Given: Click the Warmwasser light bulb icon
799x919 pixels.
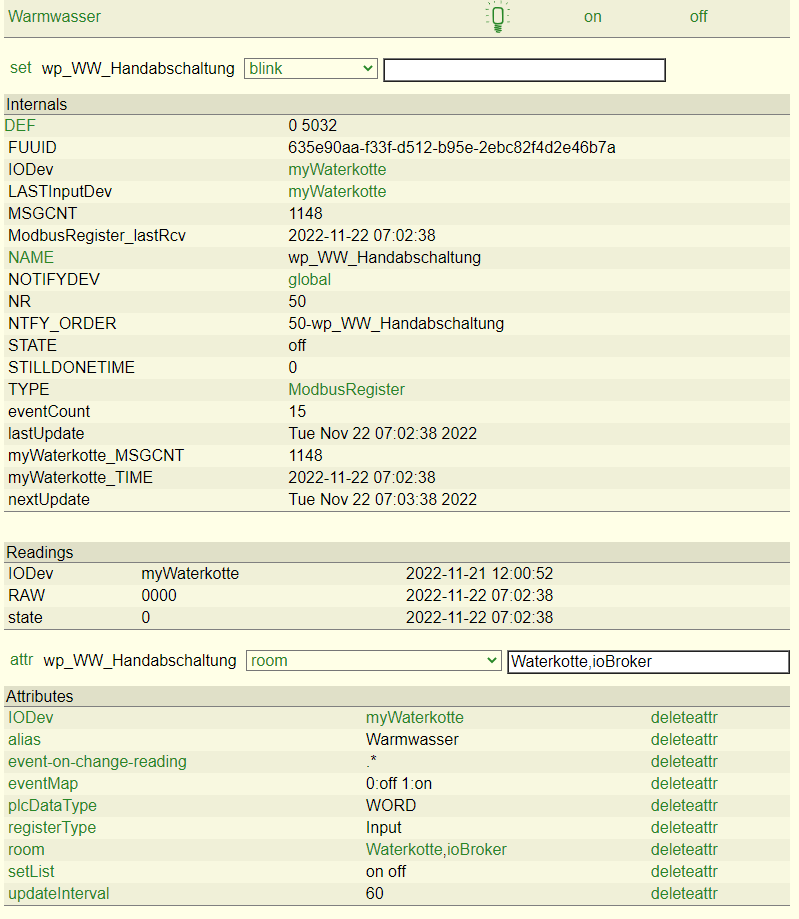Looking at the screenshot, I should tap(497, 17).
